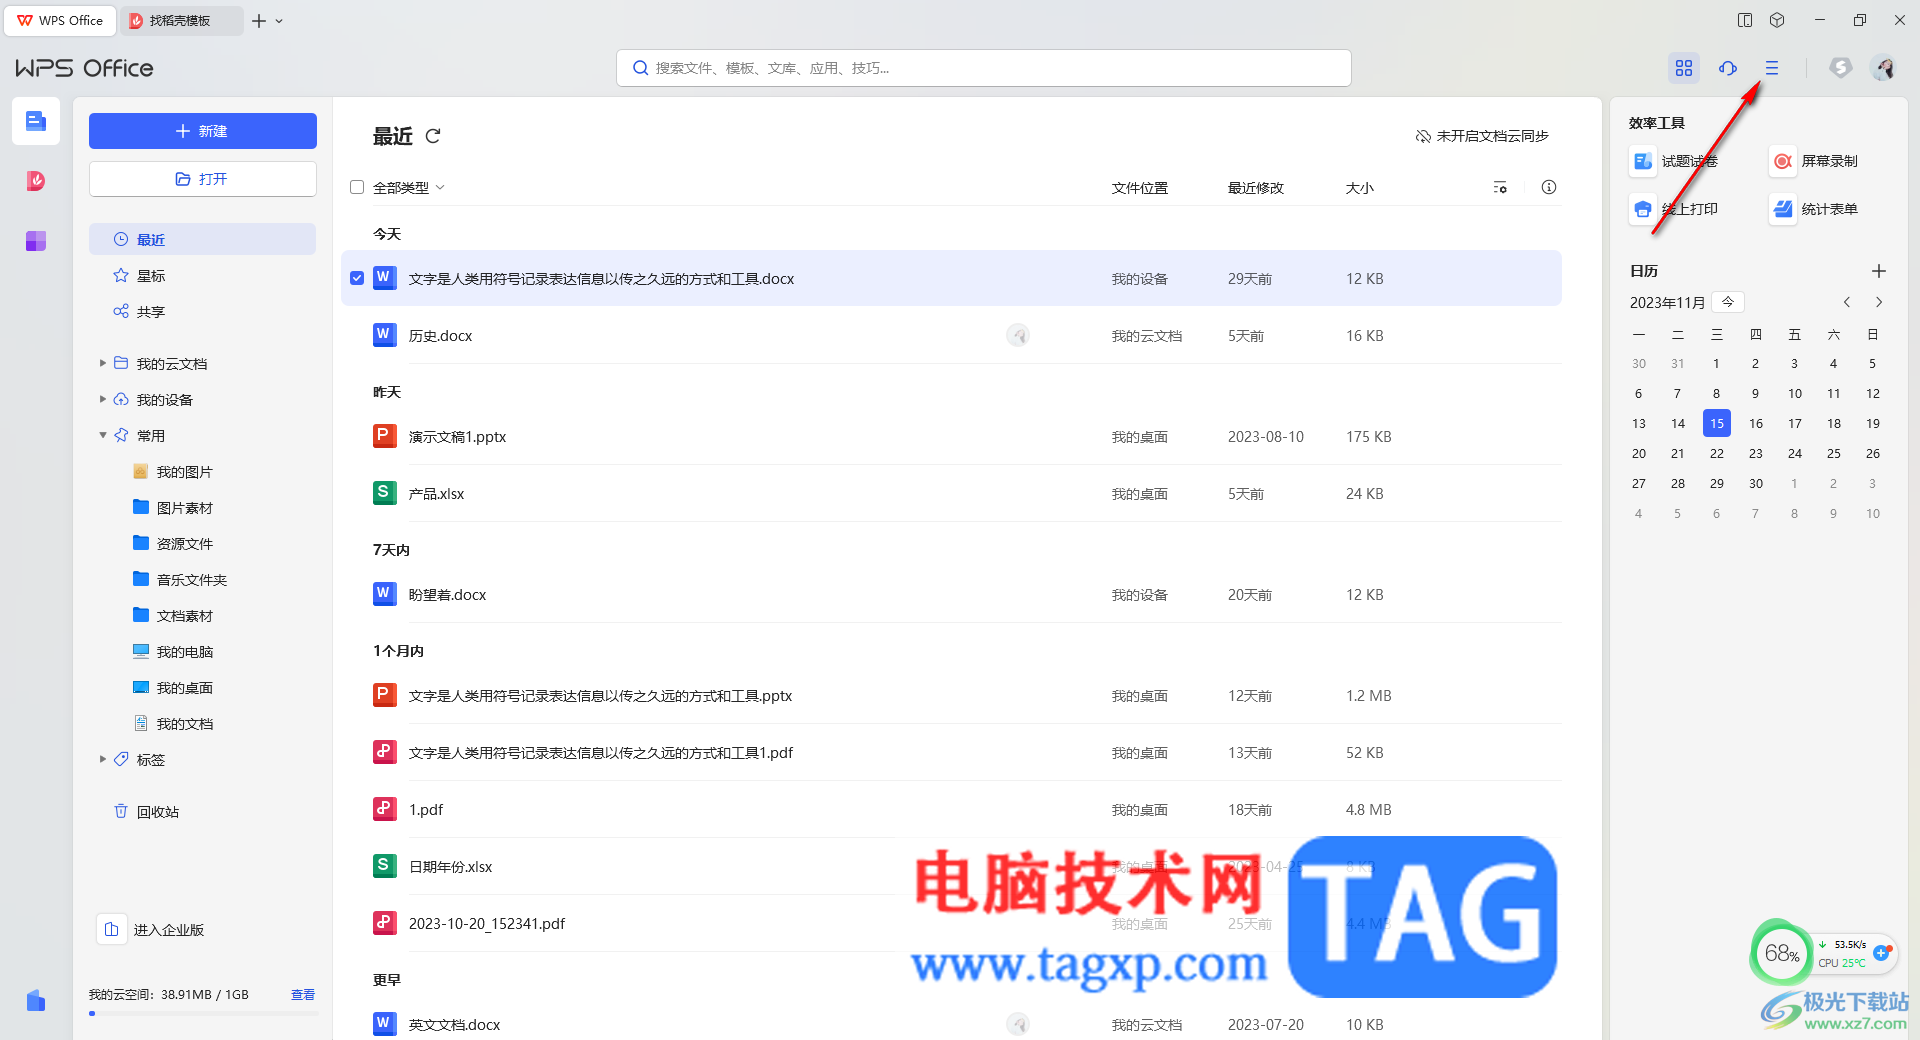Toggle the select-all files checkbox
1920x1040 pixels.
tap(357, 188)
